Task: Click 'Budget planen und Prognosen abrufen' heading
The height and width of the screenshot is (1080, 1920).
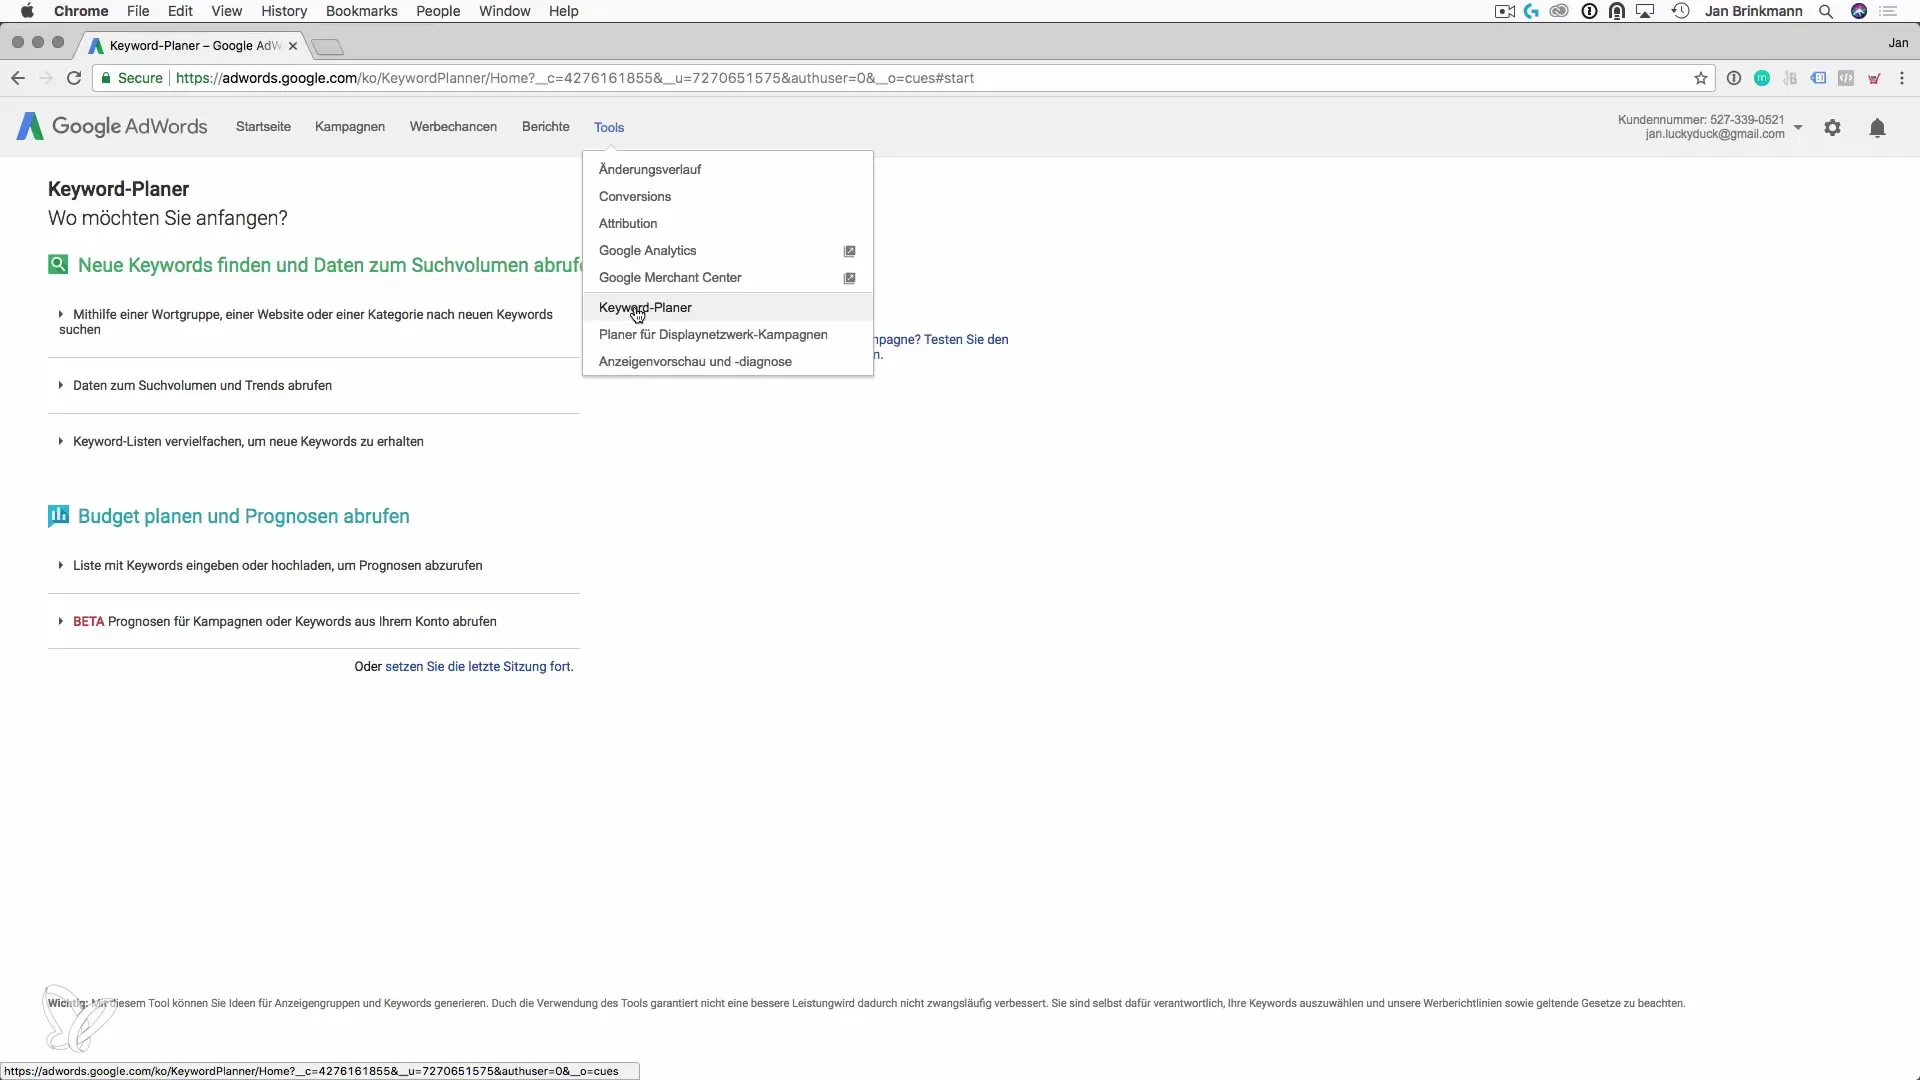Action: 244,516
